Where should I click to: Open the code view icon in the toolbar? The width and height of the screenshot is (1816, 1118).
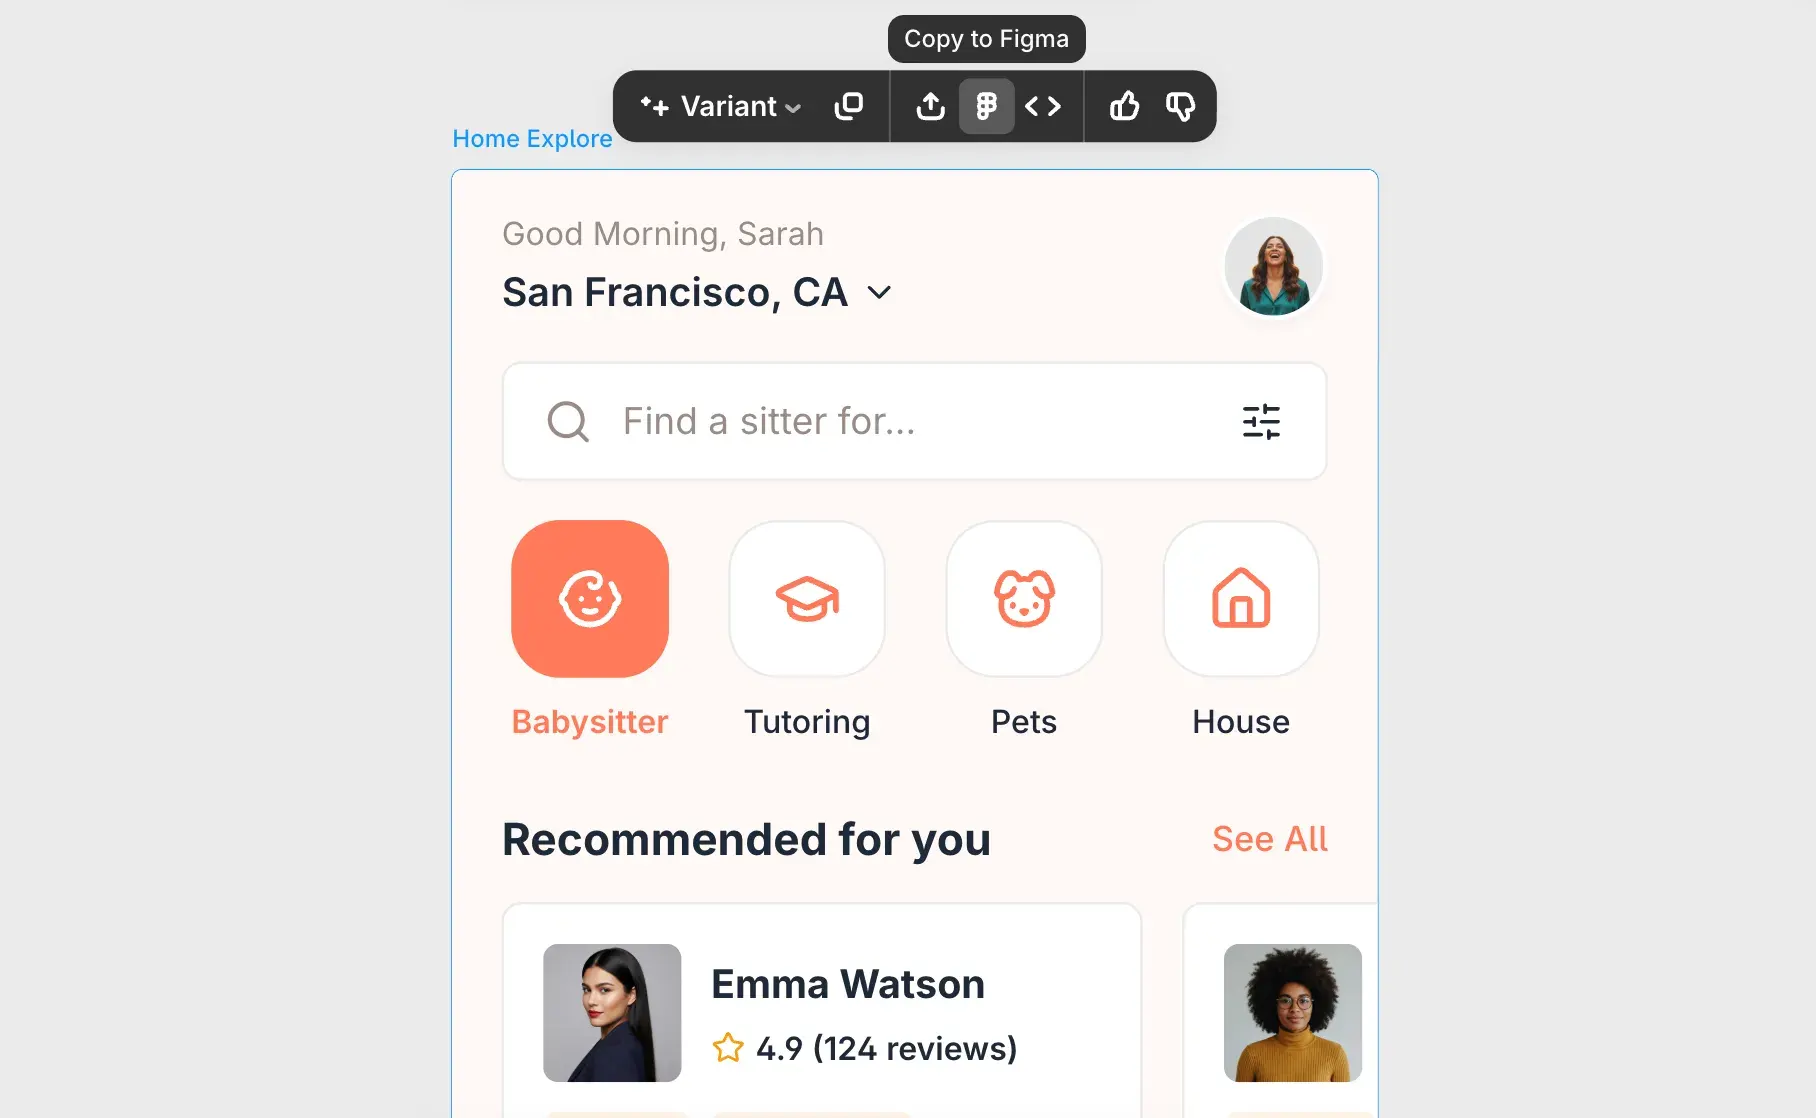[1044, 105]
